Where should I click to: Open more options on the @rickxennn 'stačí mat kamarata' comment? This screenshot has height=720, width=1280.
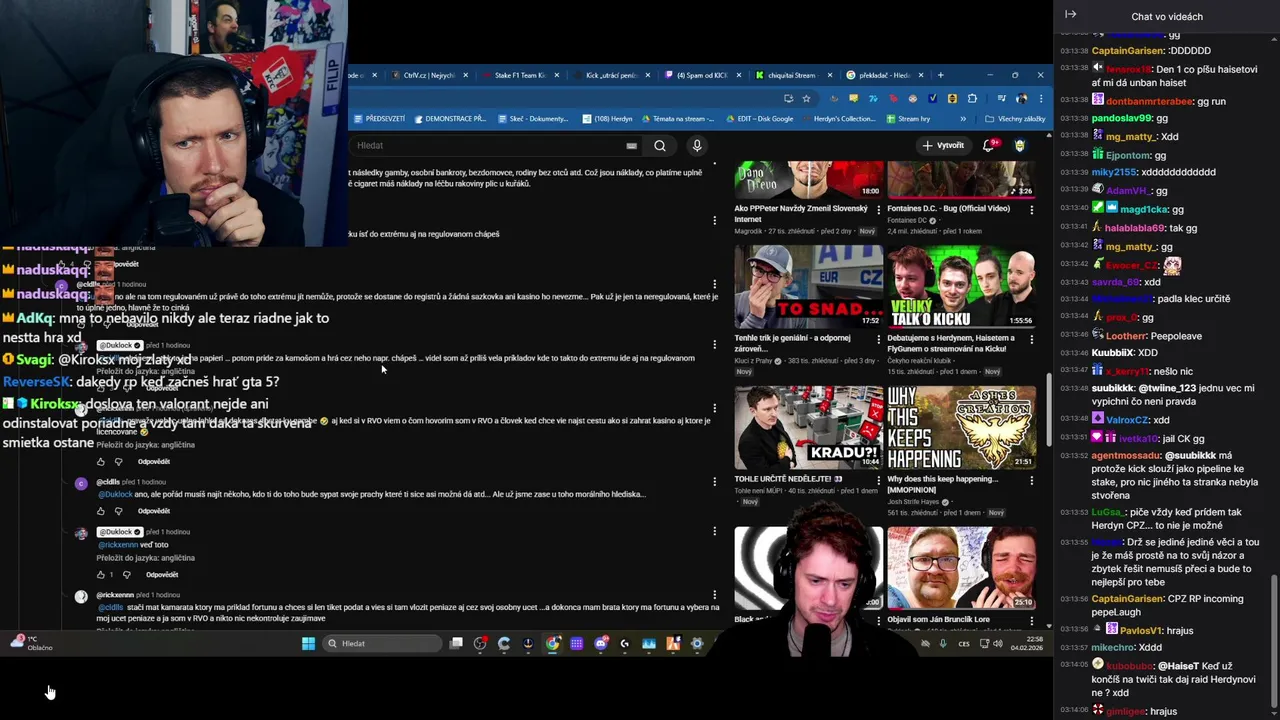(714, 595)
